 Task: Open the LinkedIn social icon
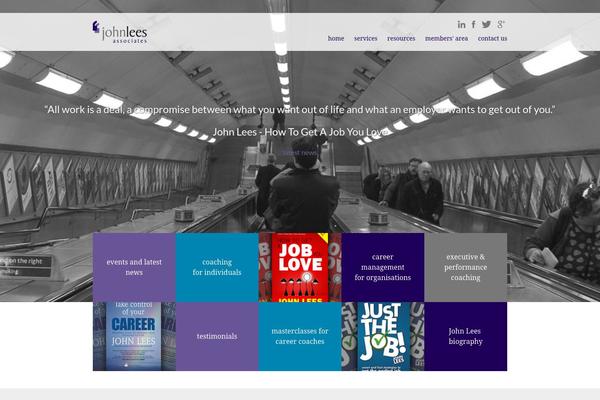(461, 24)
